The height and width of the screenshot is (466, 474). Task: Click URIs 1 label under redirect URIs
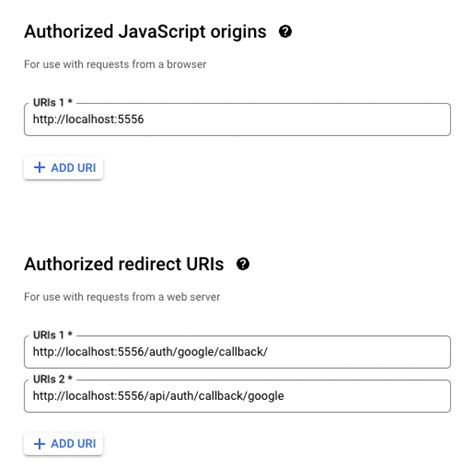(x=53, y=335)
